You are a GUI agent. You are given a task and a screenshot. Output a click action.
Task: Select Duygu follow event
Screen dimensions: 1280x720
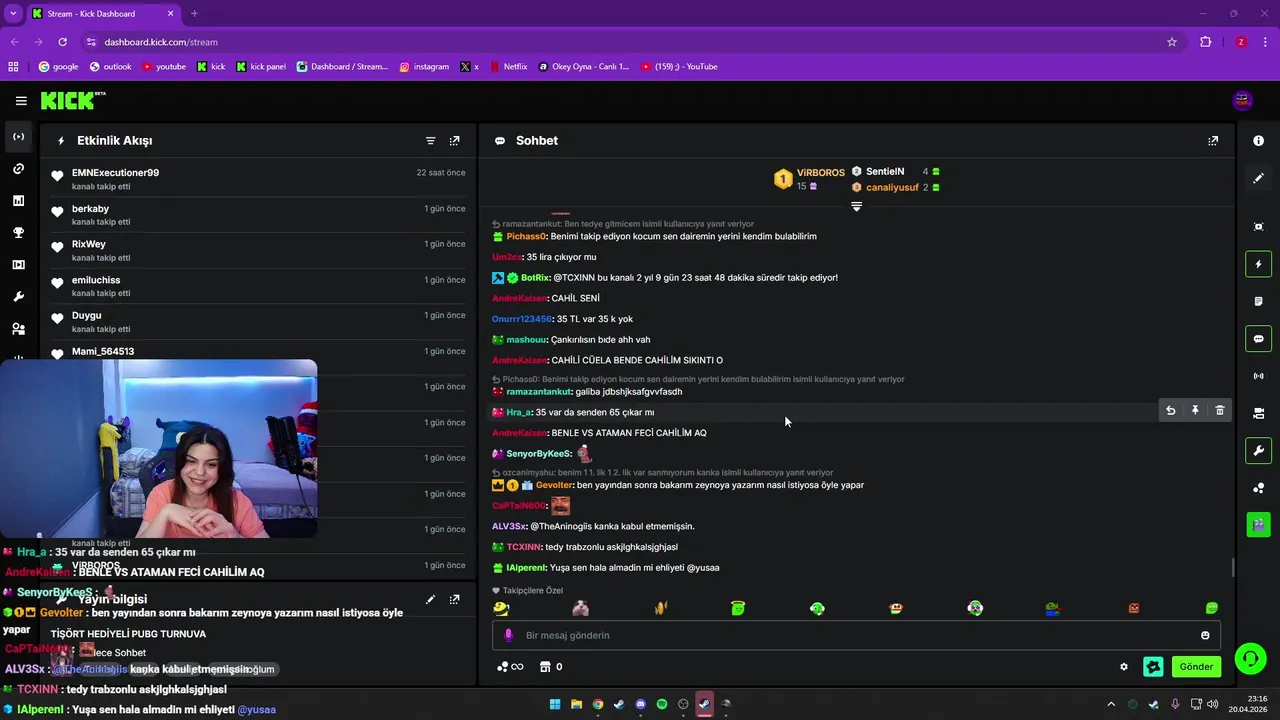pyautogui.click(x=258, y=322)
